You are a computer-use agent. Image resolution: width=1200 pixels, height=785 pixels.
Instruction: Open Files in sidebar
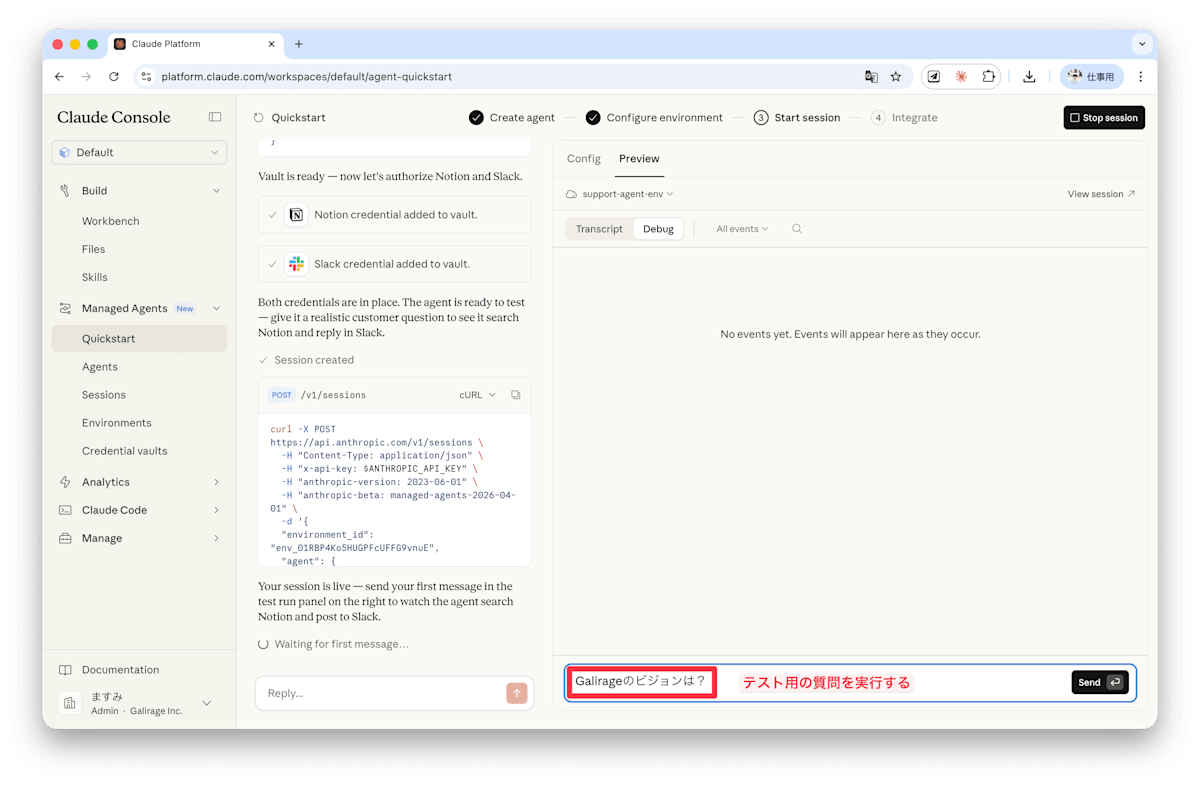pos(93,249)
